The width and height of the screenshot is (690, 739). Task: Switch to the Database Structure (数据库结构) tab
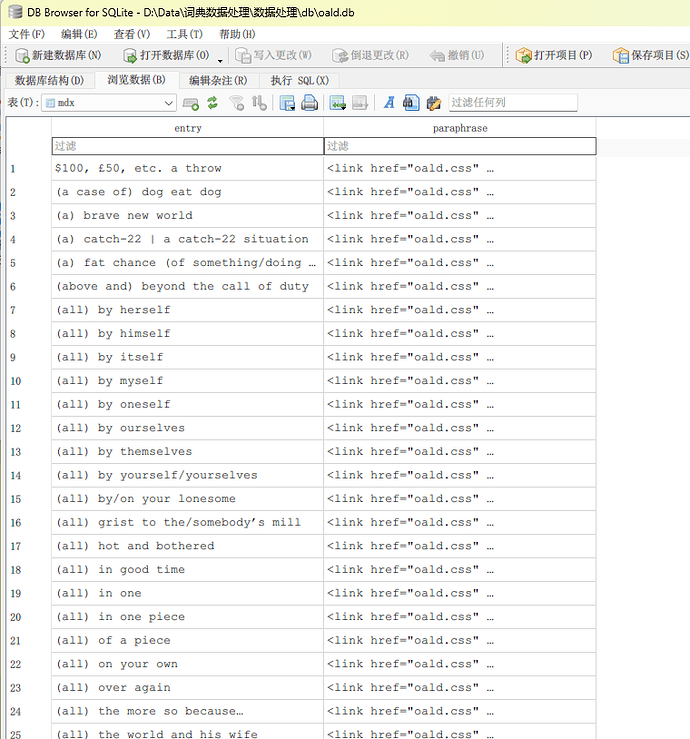point(49,81)
